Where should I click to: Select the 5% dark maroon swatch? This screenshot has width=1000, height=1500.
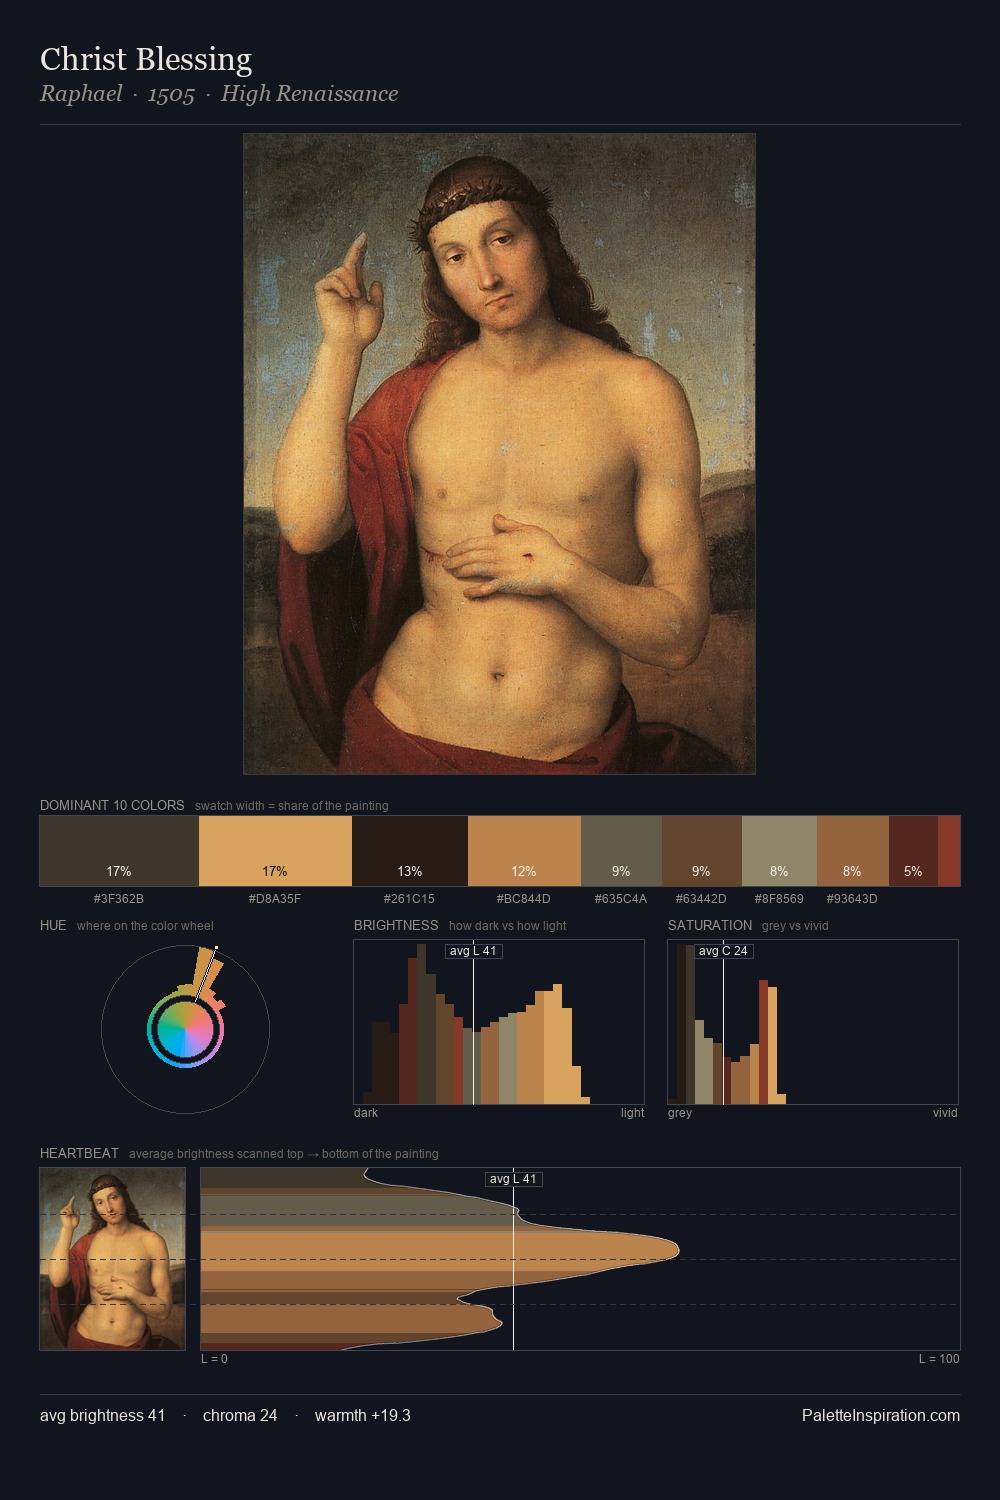pyautogui.click(x=913, y=851)
